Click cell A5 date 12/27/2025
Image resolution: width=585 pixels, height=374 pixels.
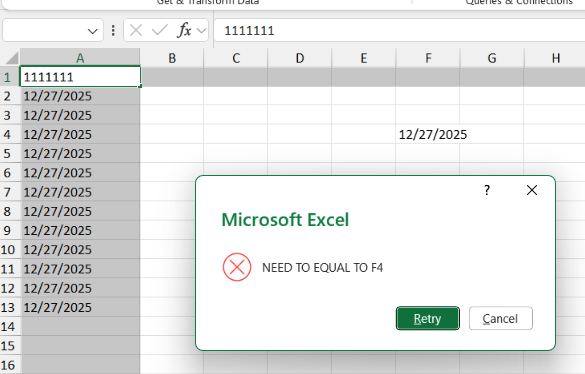80,154
